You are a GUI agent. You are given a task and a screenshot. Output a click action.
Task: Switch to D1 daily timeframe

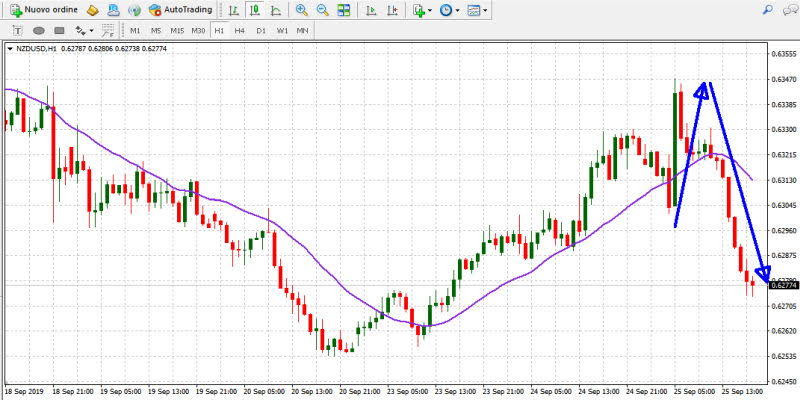pos(261,31)
